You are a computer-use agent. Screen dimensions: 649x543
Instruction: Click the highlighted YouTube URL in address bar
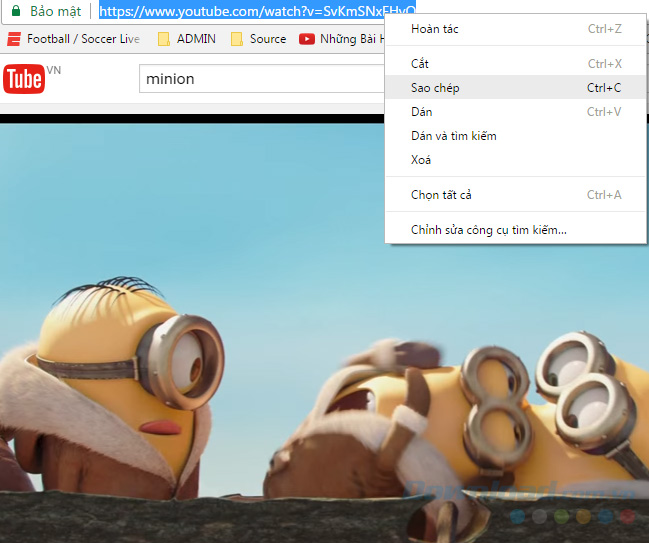pos(240,12)
